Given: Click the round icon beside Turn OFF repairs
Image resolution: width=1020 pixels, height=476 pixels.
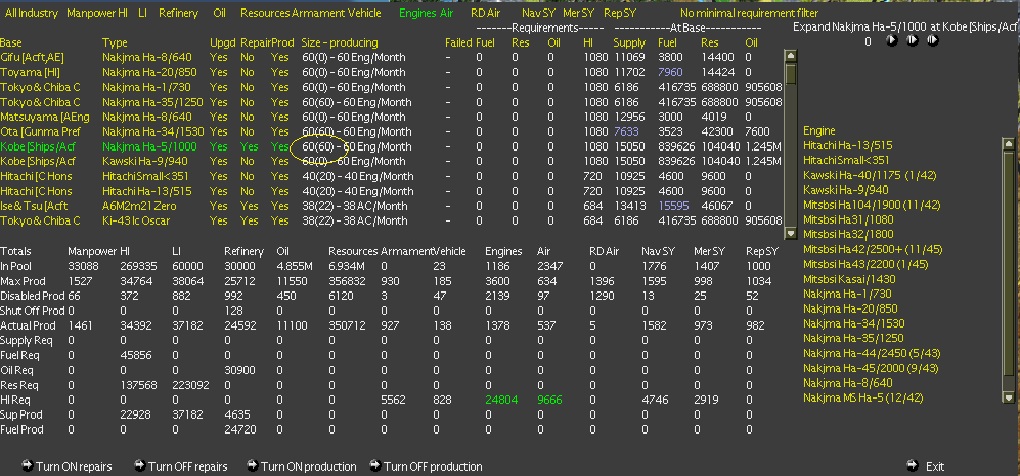Looking at the screenshot, I should pyautogui.click(x=139, y=466).
